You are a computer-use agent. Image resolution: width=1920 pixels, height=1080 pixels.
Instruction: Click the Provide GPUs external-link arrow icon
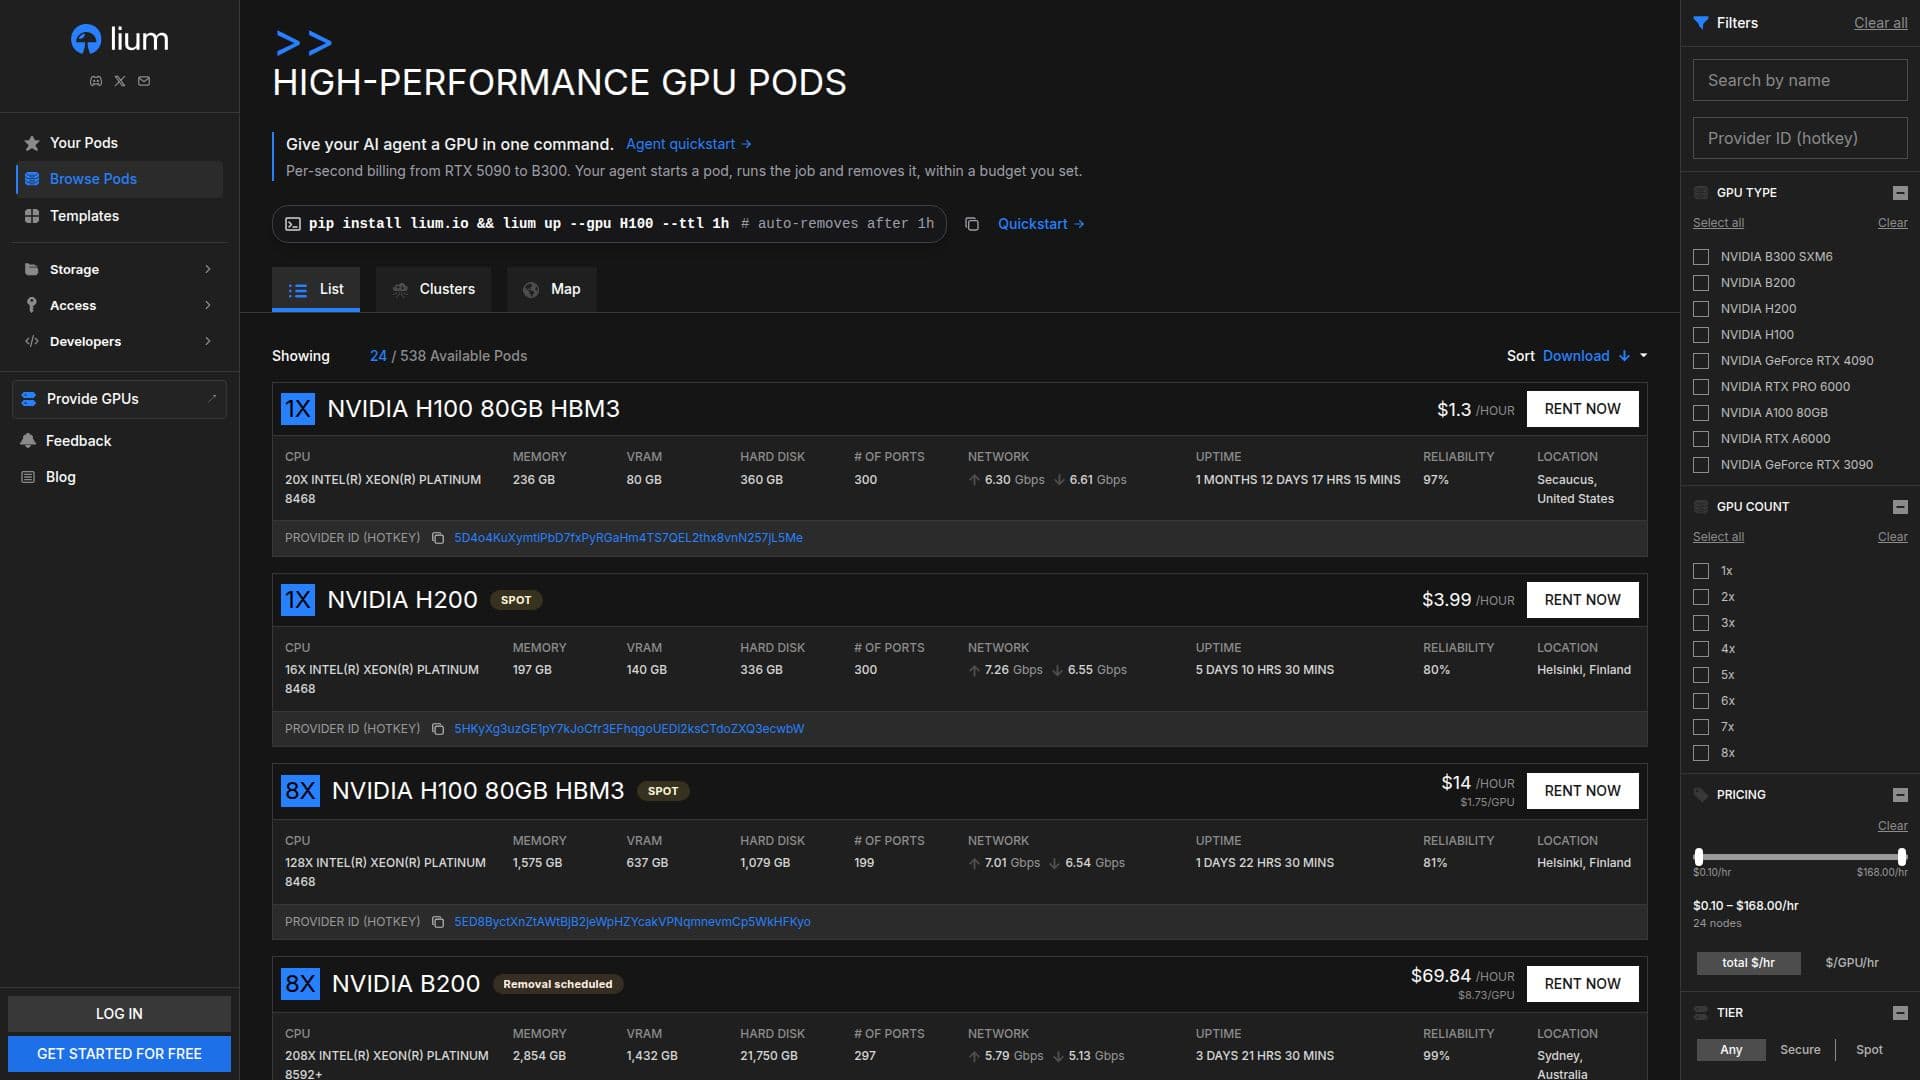coord(212,398)
